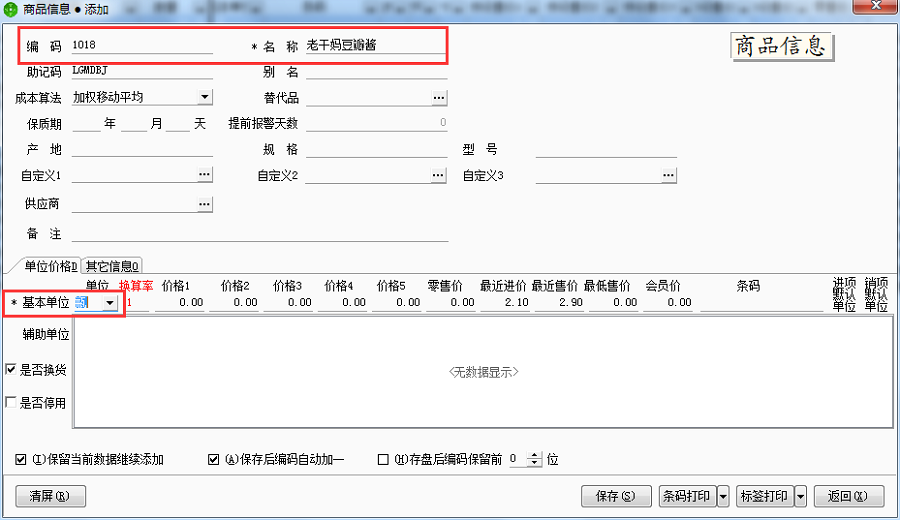The image size is (900, 520).
Task: Click the 返回 button
Action: click(x=849, y=496)
